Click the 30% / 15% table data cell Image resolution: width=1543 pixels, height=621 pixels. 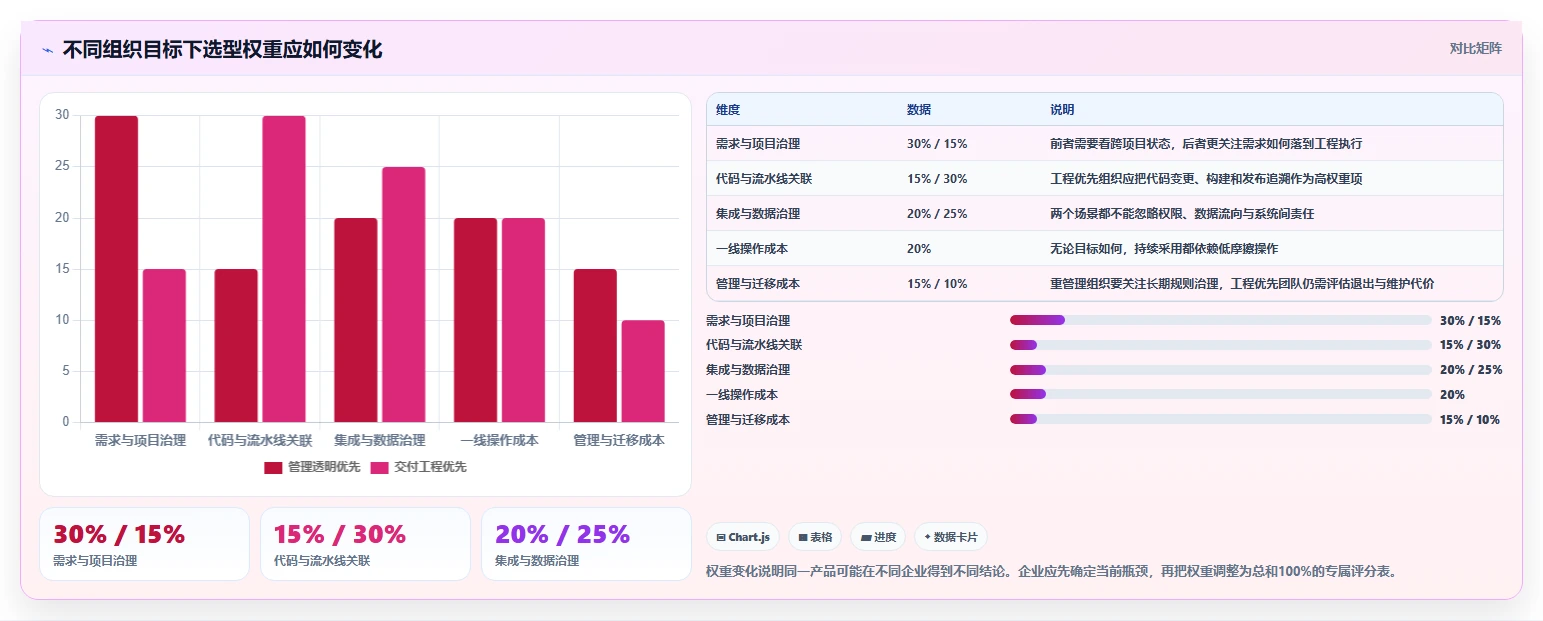(937, 144)
